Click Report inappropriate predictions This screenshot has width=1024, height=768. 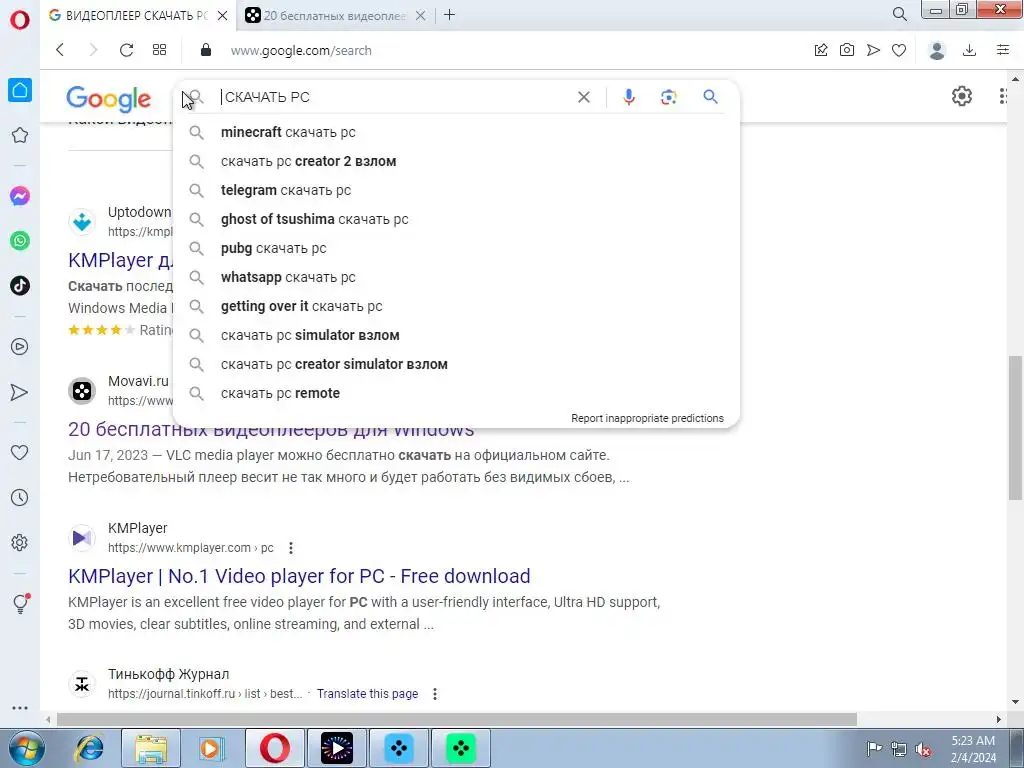647,418
